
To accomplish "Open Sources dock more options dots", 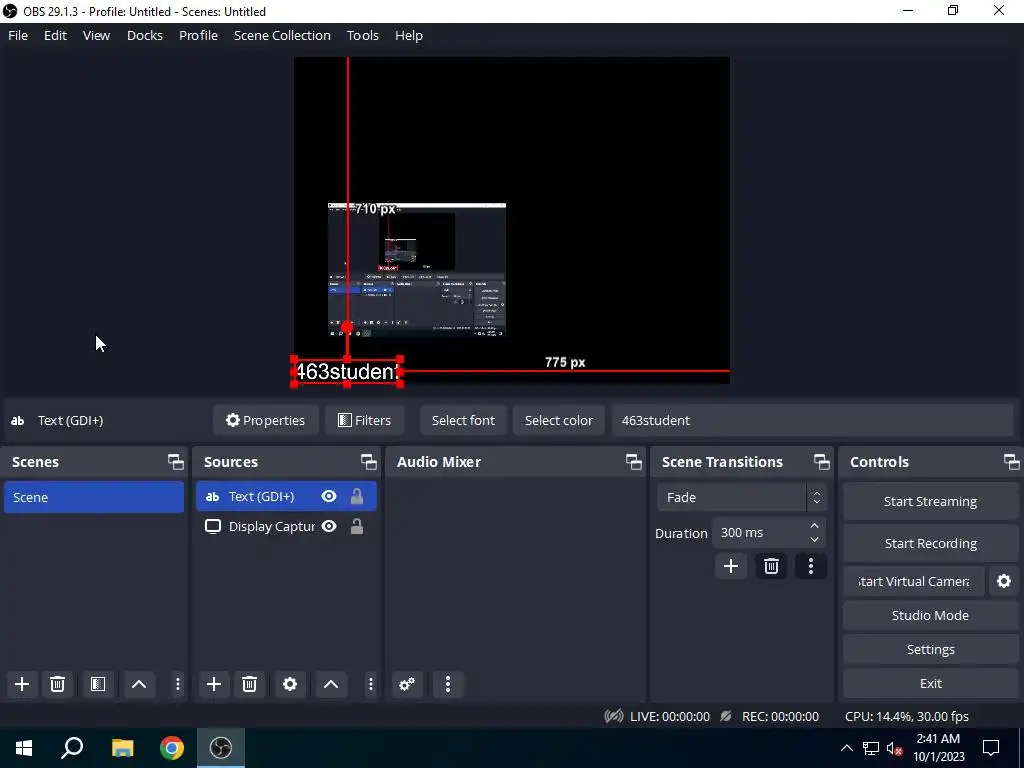I will tap(370, 684).
